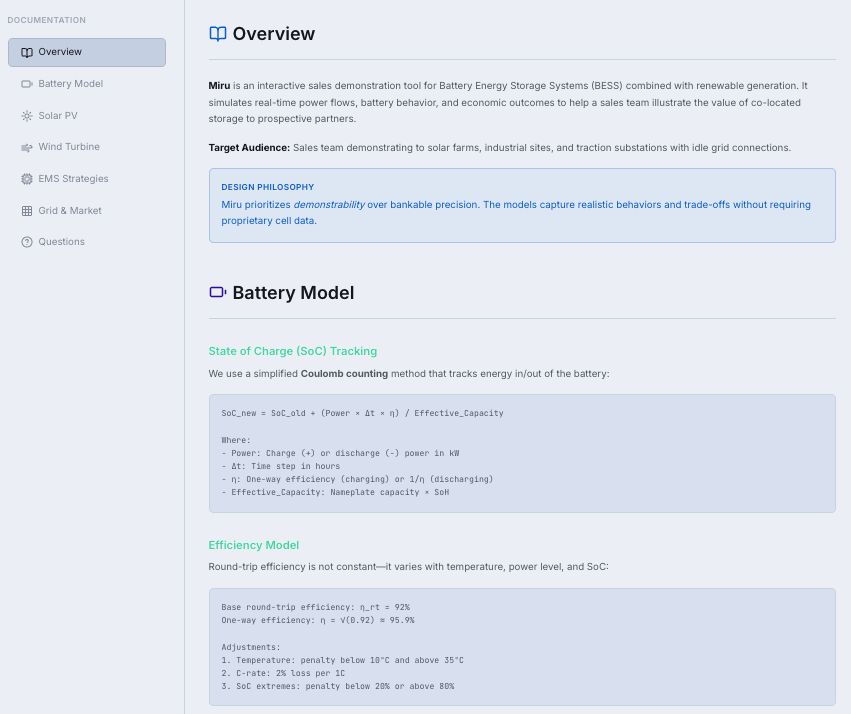Click the Δt time step definition line
Screen dimensions: 851x714
pos(281,466)
